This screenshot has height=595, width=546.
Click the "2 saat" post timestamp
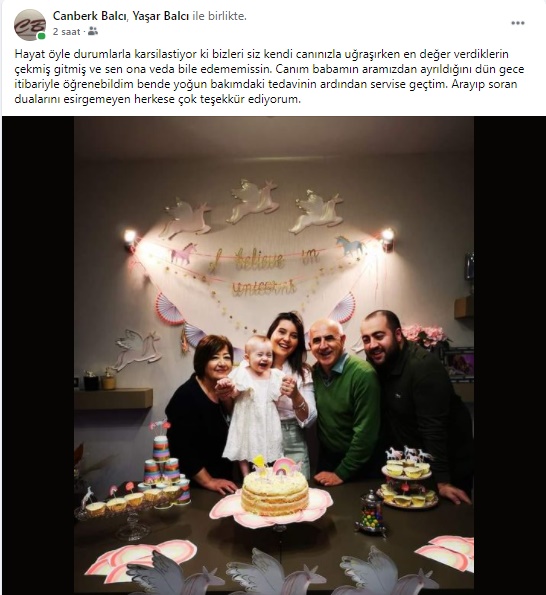[66, 32]
